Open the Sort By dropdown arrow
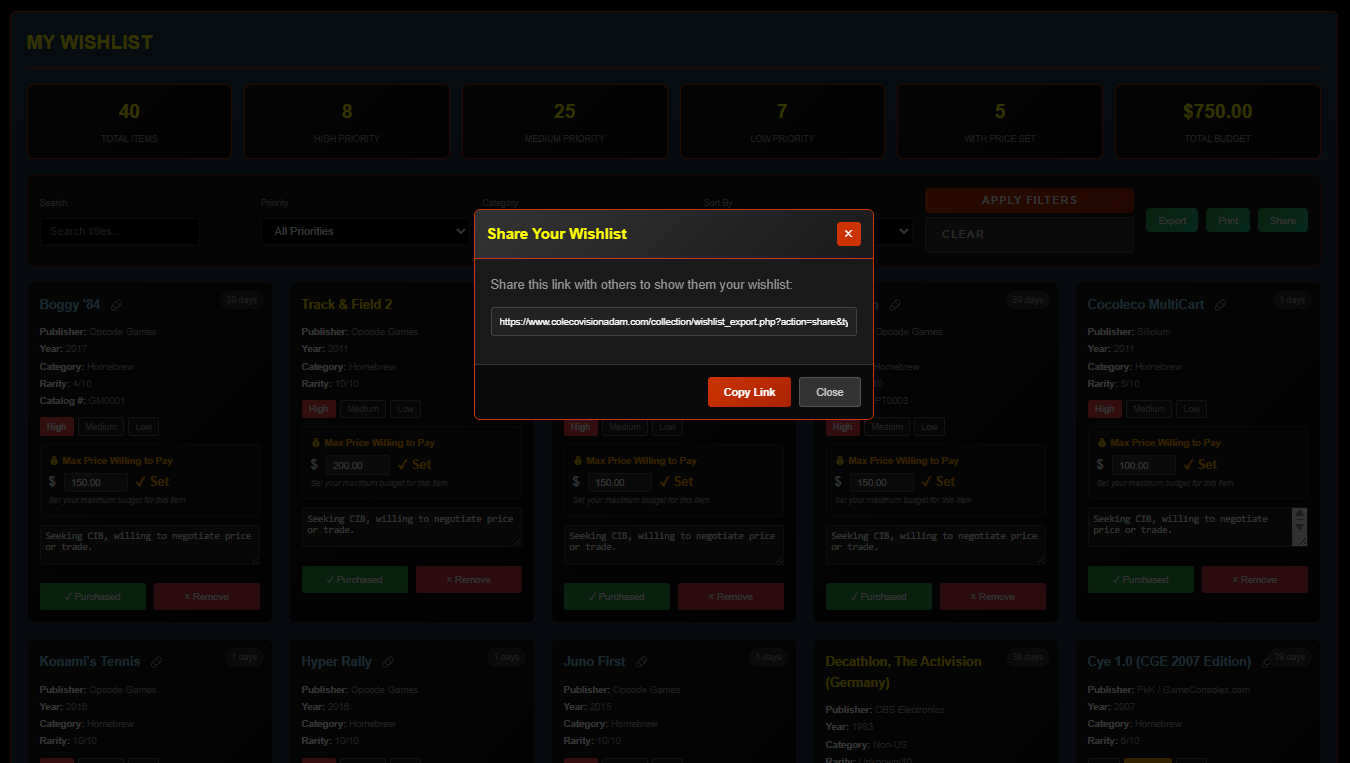1350x763 pixels. click(x=904, y=231)
